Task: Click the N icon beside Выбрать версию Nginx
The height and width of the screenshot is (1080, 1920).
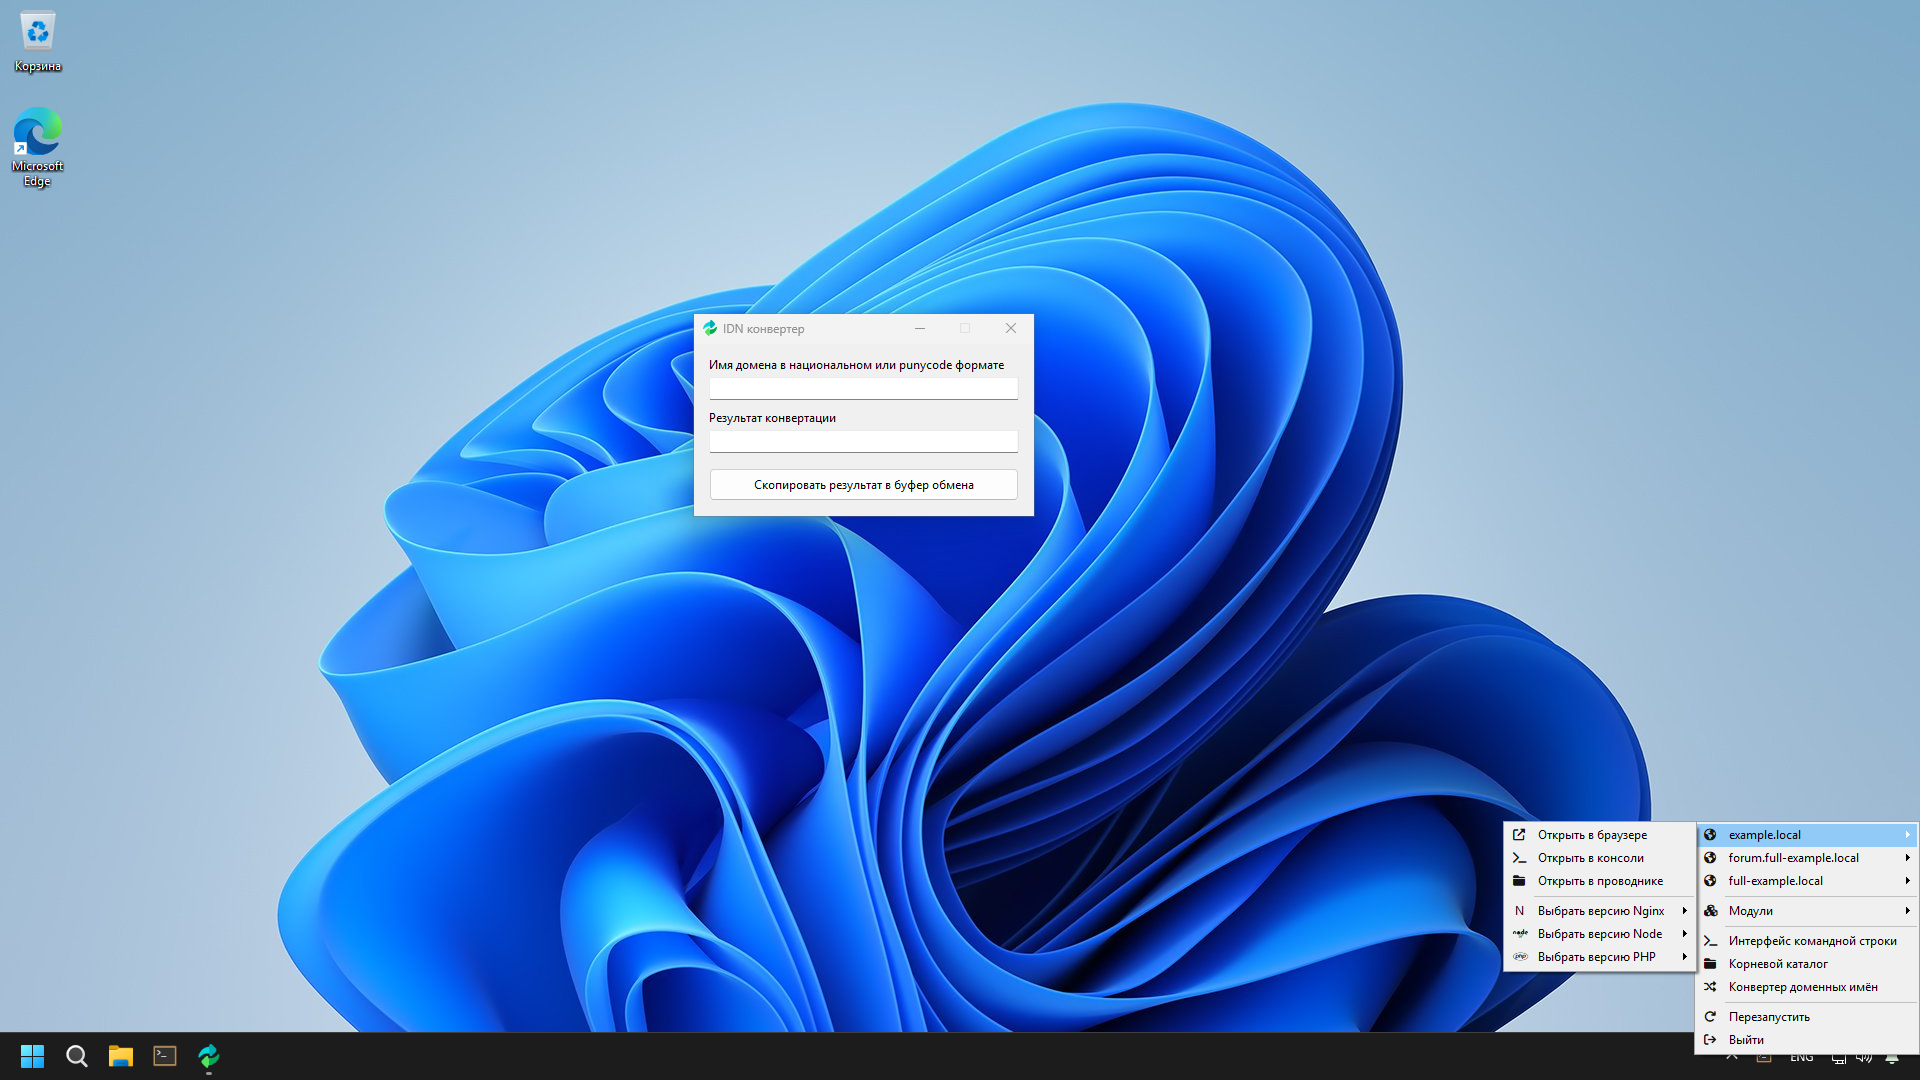Action: (x=1519, y=910)
